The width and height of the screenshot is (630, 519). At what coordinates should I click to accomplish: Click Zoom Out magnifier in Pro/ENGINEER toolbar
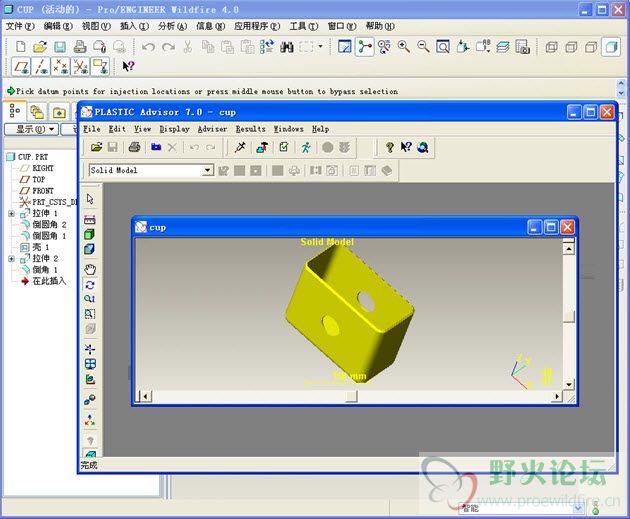click(x=423, y=47)
